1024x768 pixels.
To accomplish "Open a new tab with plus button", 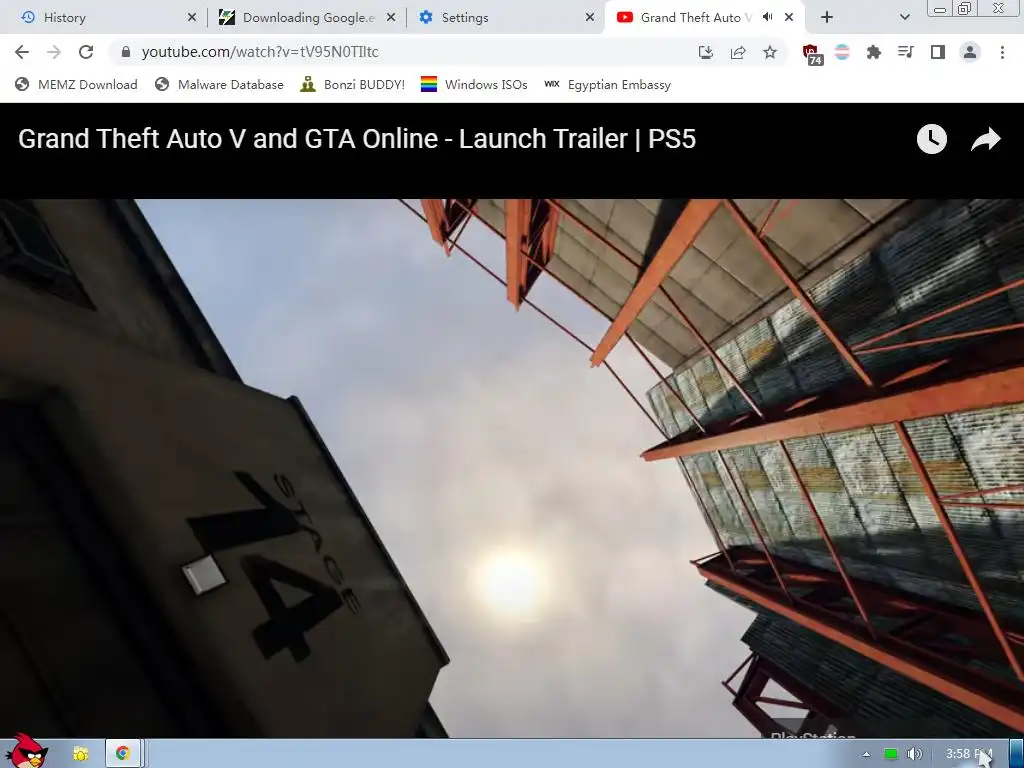I will [x=827, y=18].
